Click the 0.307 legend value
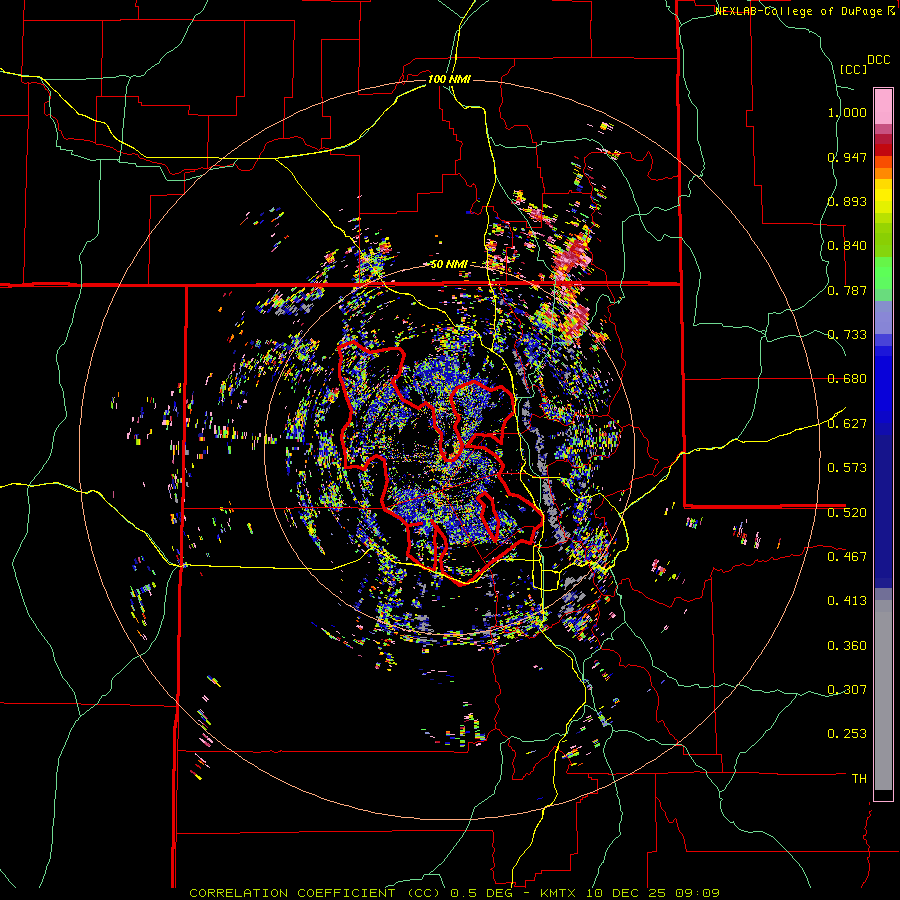 click(x=847, y=689)
